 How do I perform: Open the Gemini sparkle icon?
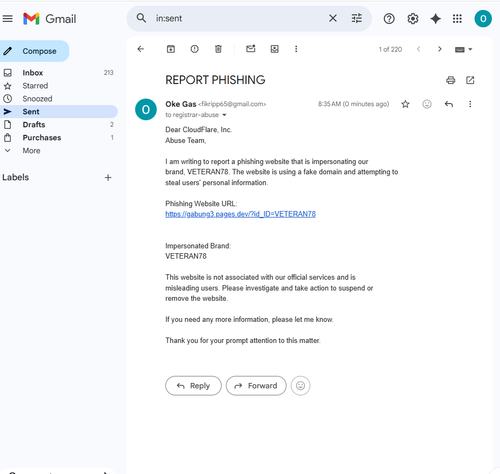[x=435, y=19]
